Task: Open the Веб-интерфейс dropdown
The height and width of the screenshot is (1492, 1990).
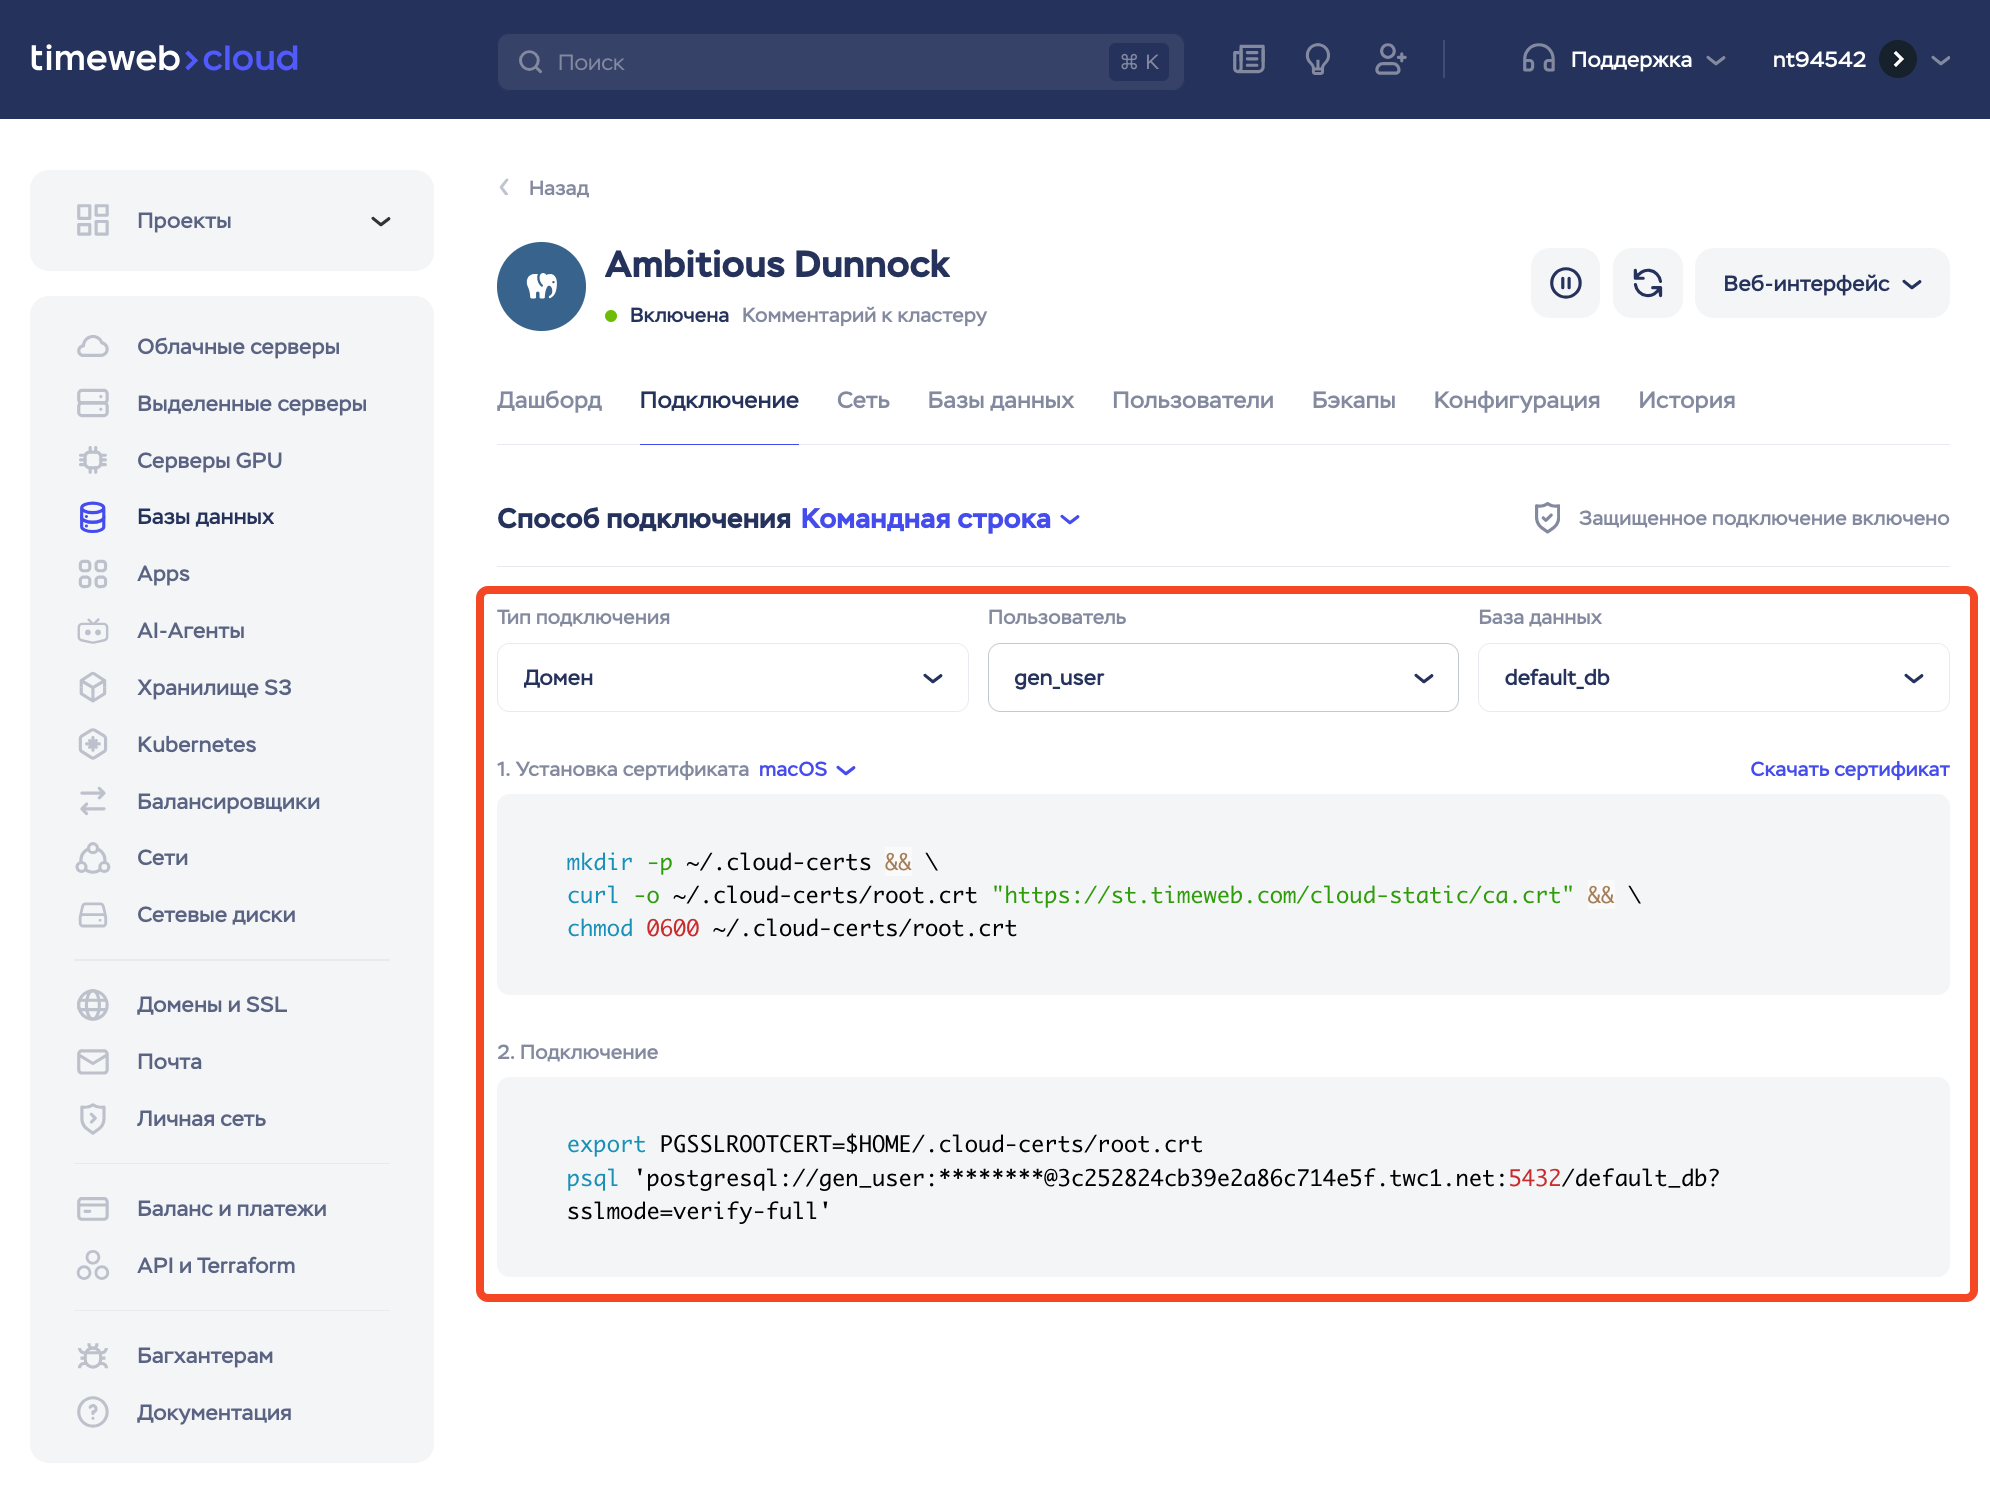Action: click(1822, 283)
